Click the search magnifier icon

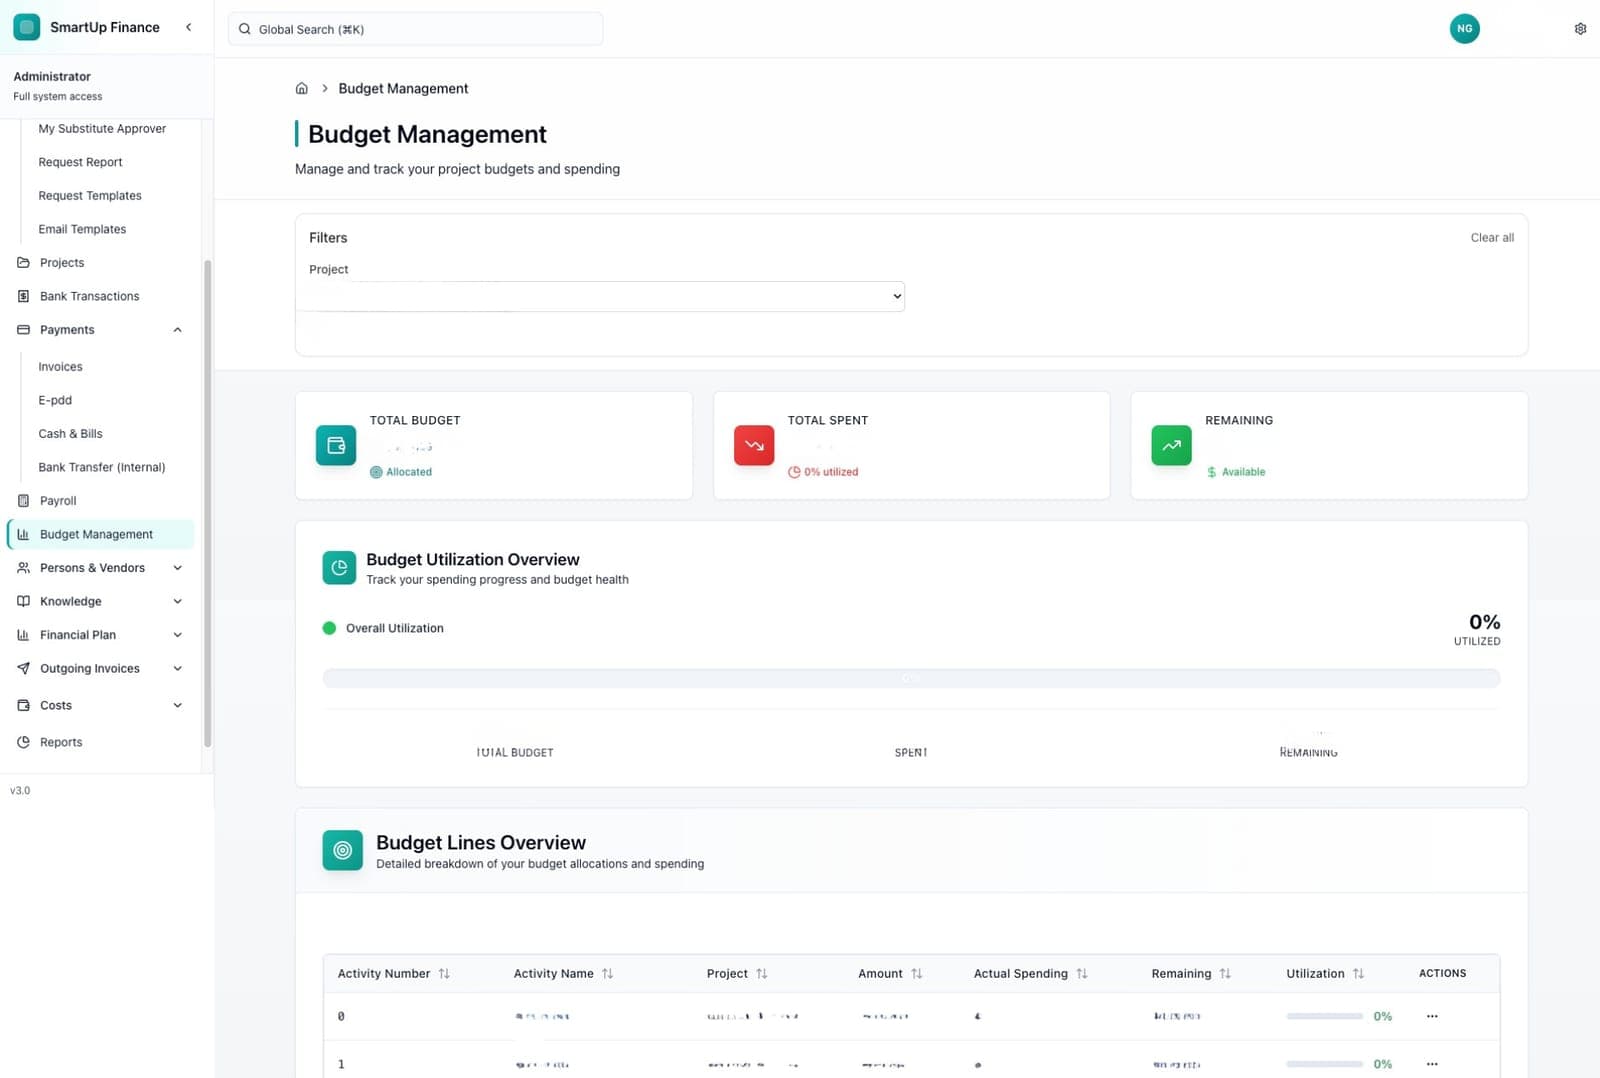click(x=244, y=29)
